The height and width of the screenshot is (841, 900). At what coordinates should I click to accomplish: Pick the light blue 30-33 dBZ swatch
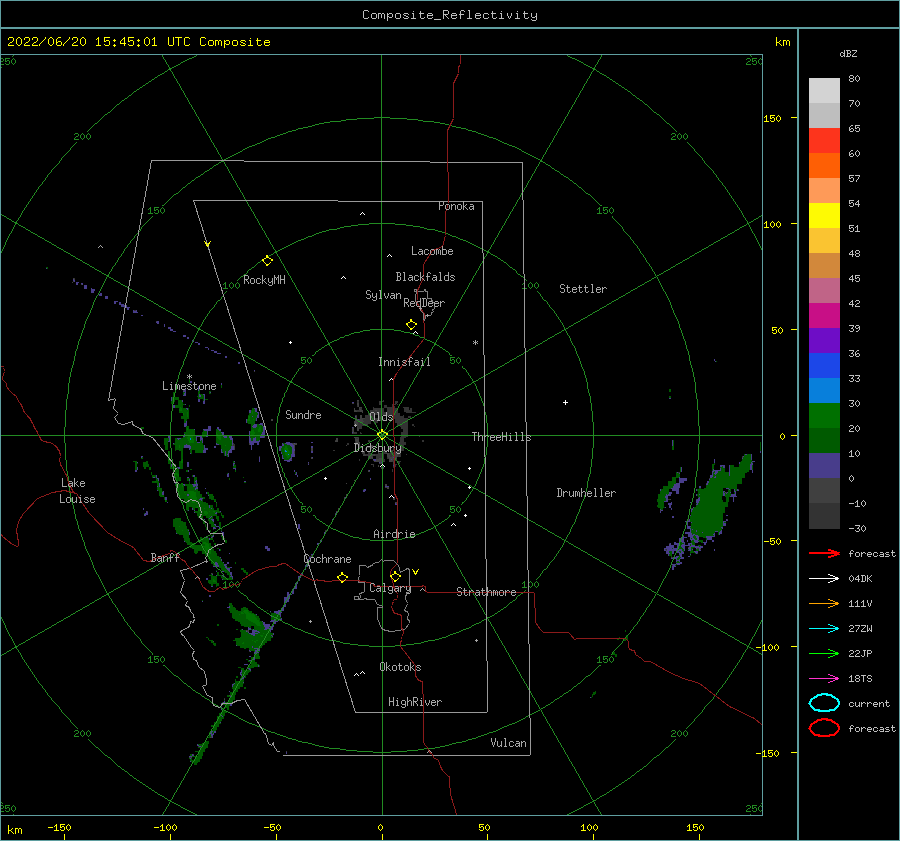[x=824, y=390]
